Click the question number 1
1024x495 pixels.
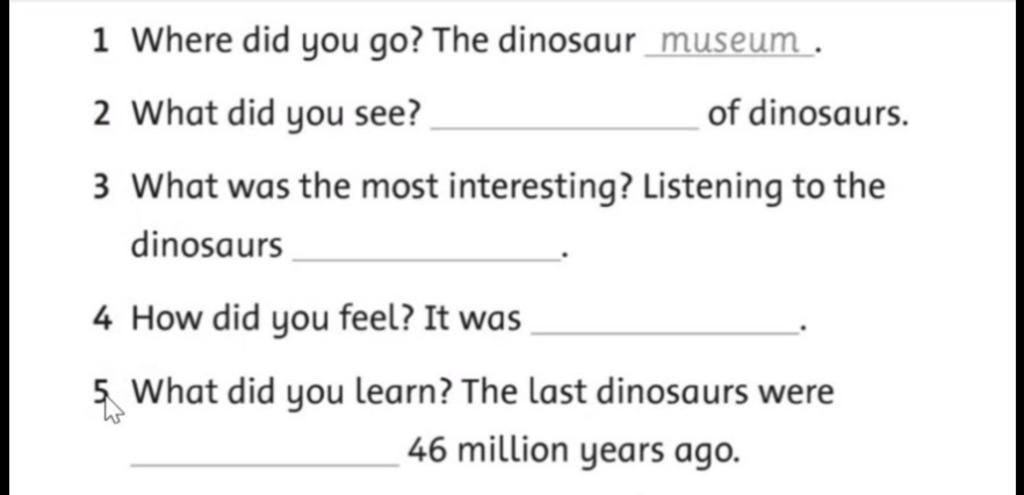click(100, 42)
